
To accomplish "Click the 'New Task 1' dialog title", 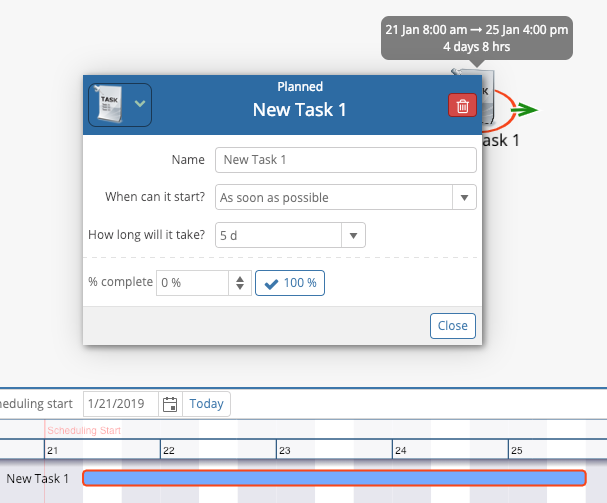I will [300, 110].
